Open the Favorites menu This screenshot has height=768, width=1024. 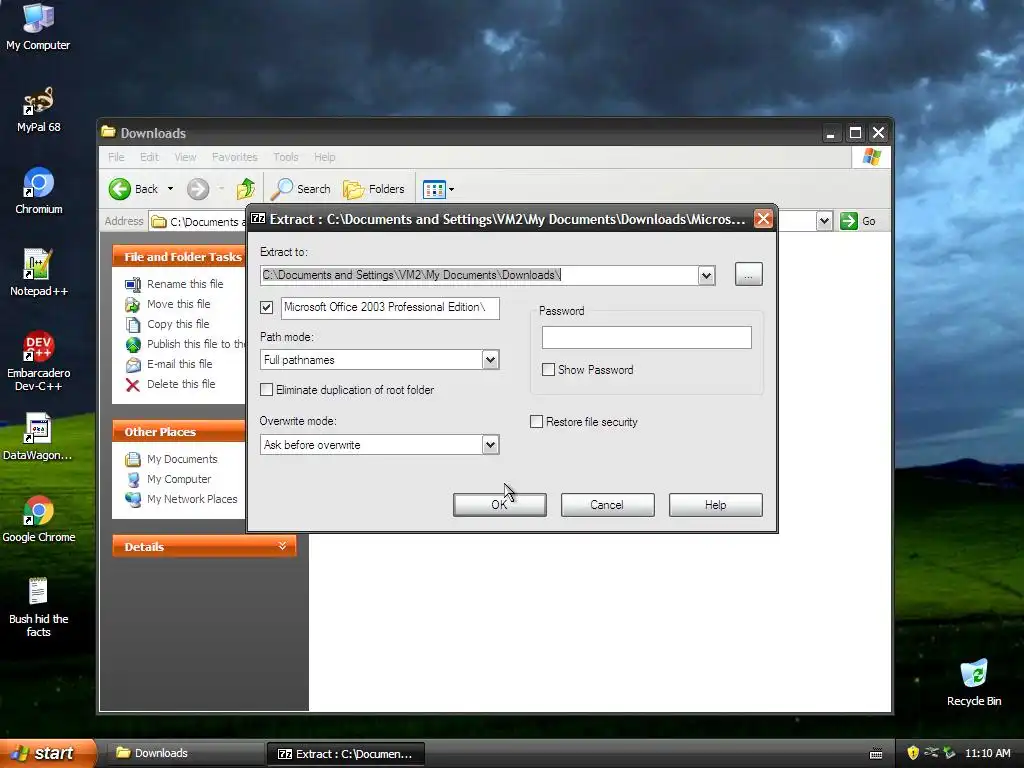[234, 157]
